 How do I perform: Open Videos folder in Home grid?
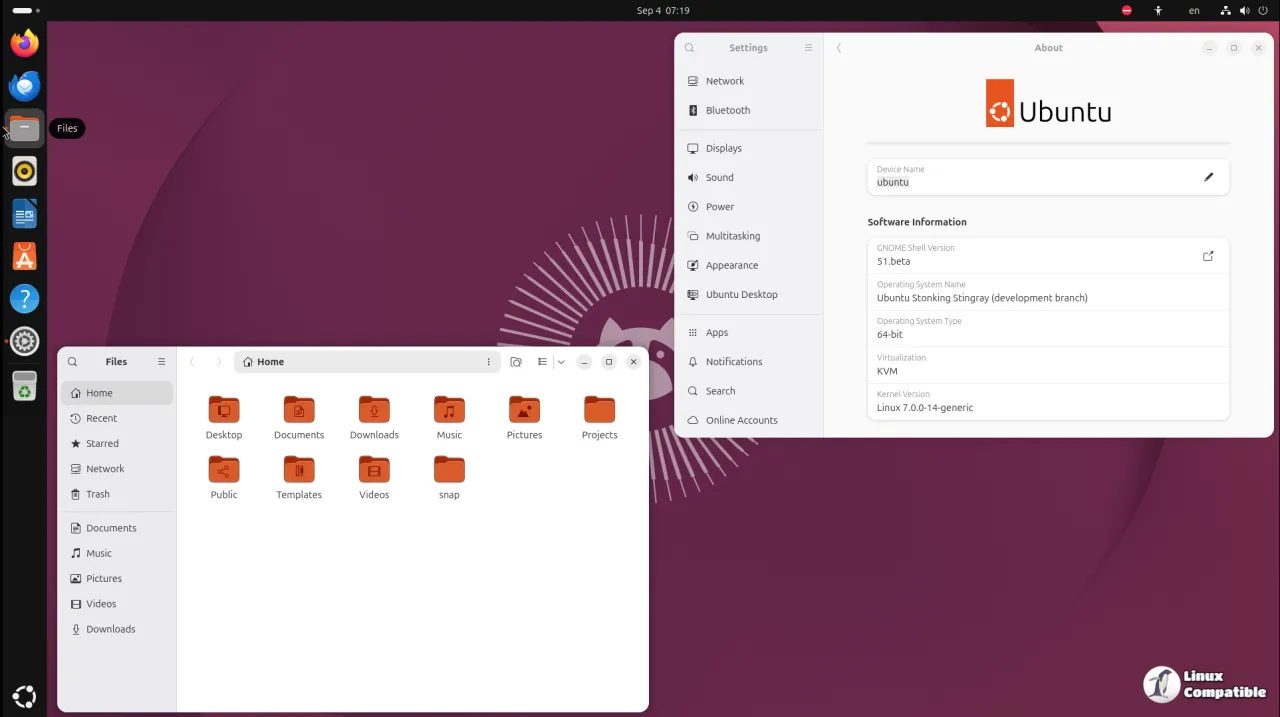[x=374, y=477]
